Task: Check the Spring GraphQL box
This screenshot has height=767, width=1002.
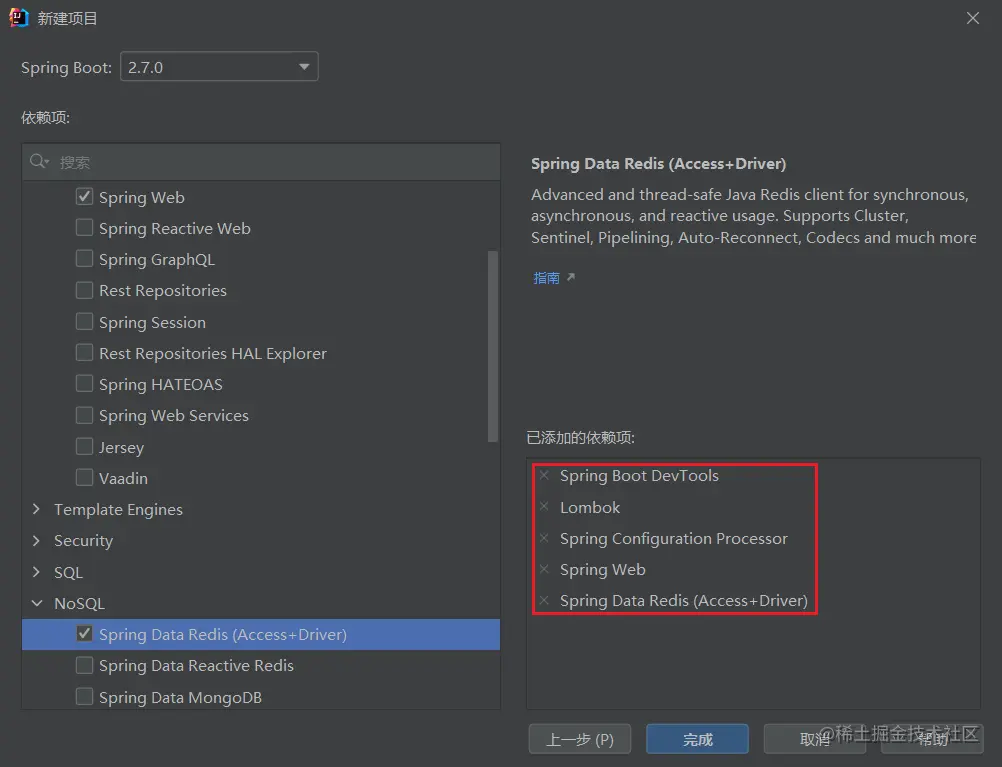Action: coord(84,258)
